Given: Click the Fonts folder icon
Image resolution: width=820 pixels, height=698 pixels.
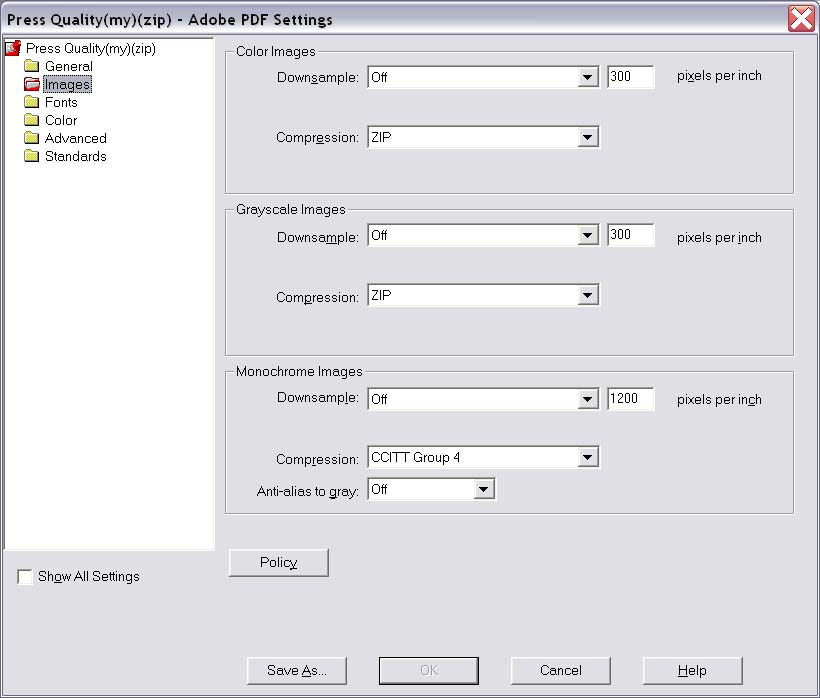Looking at the screenshot, I should coord(31,102).
